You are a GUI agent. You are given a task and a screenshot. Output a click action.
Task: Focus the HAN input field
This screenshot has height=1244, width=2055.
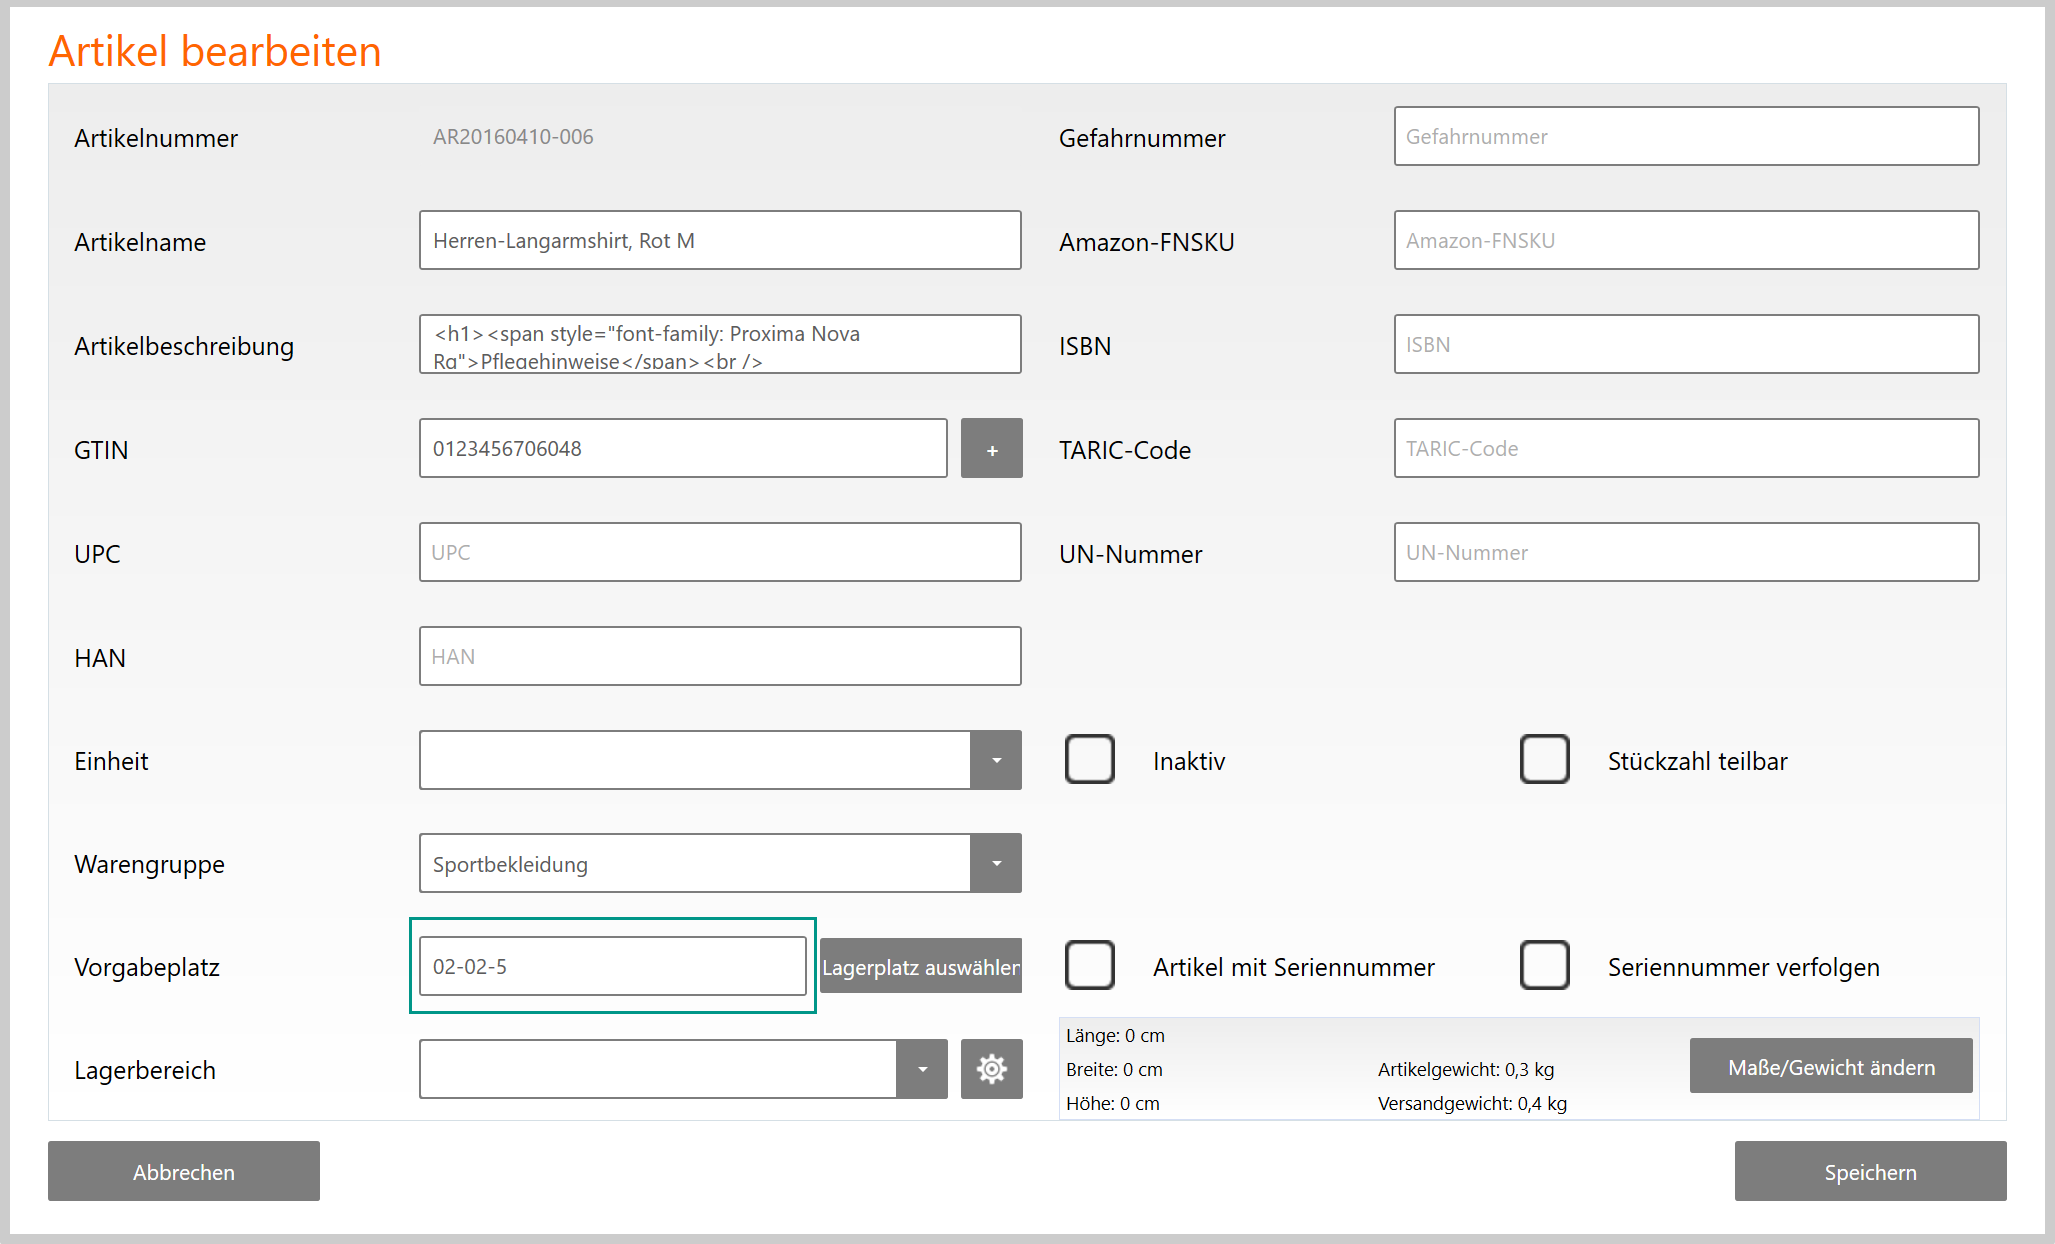click(x=720, y=657)
